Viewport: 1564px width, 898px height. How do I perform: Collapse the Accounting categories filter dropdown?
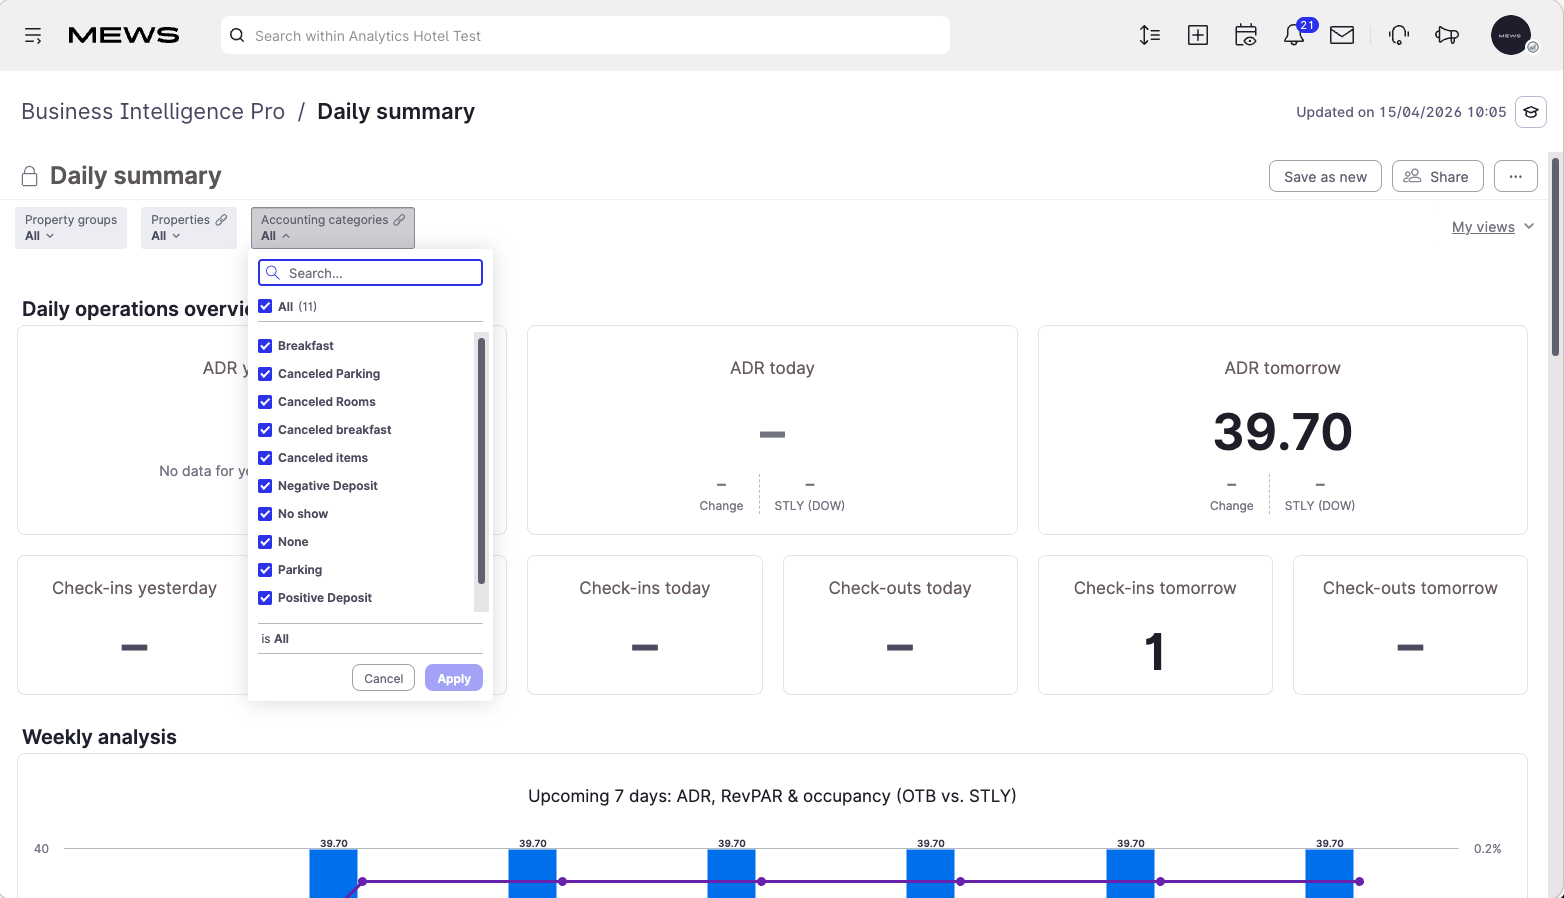333,228
